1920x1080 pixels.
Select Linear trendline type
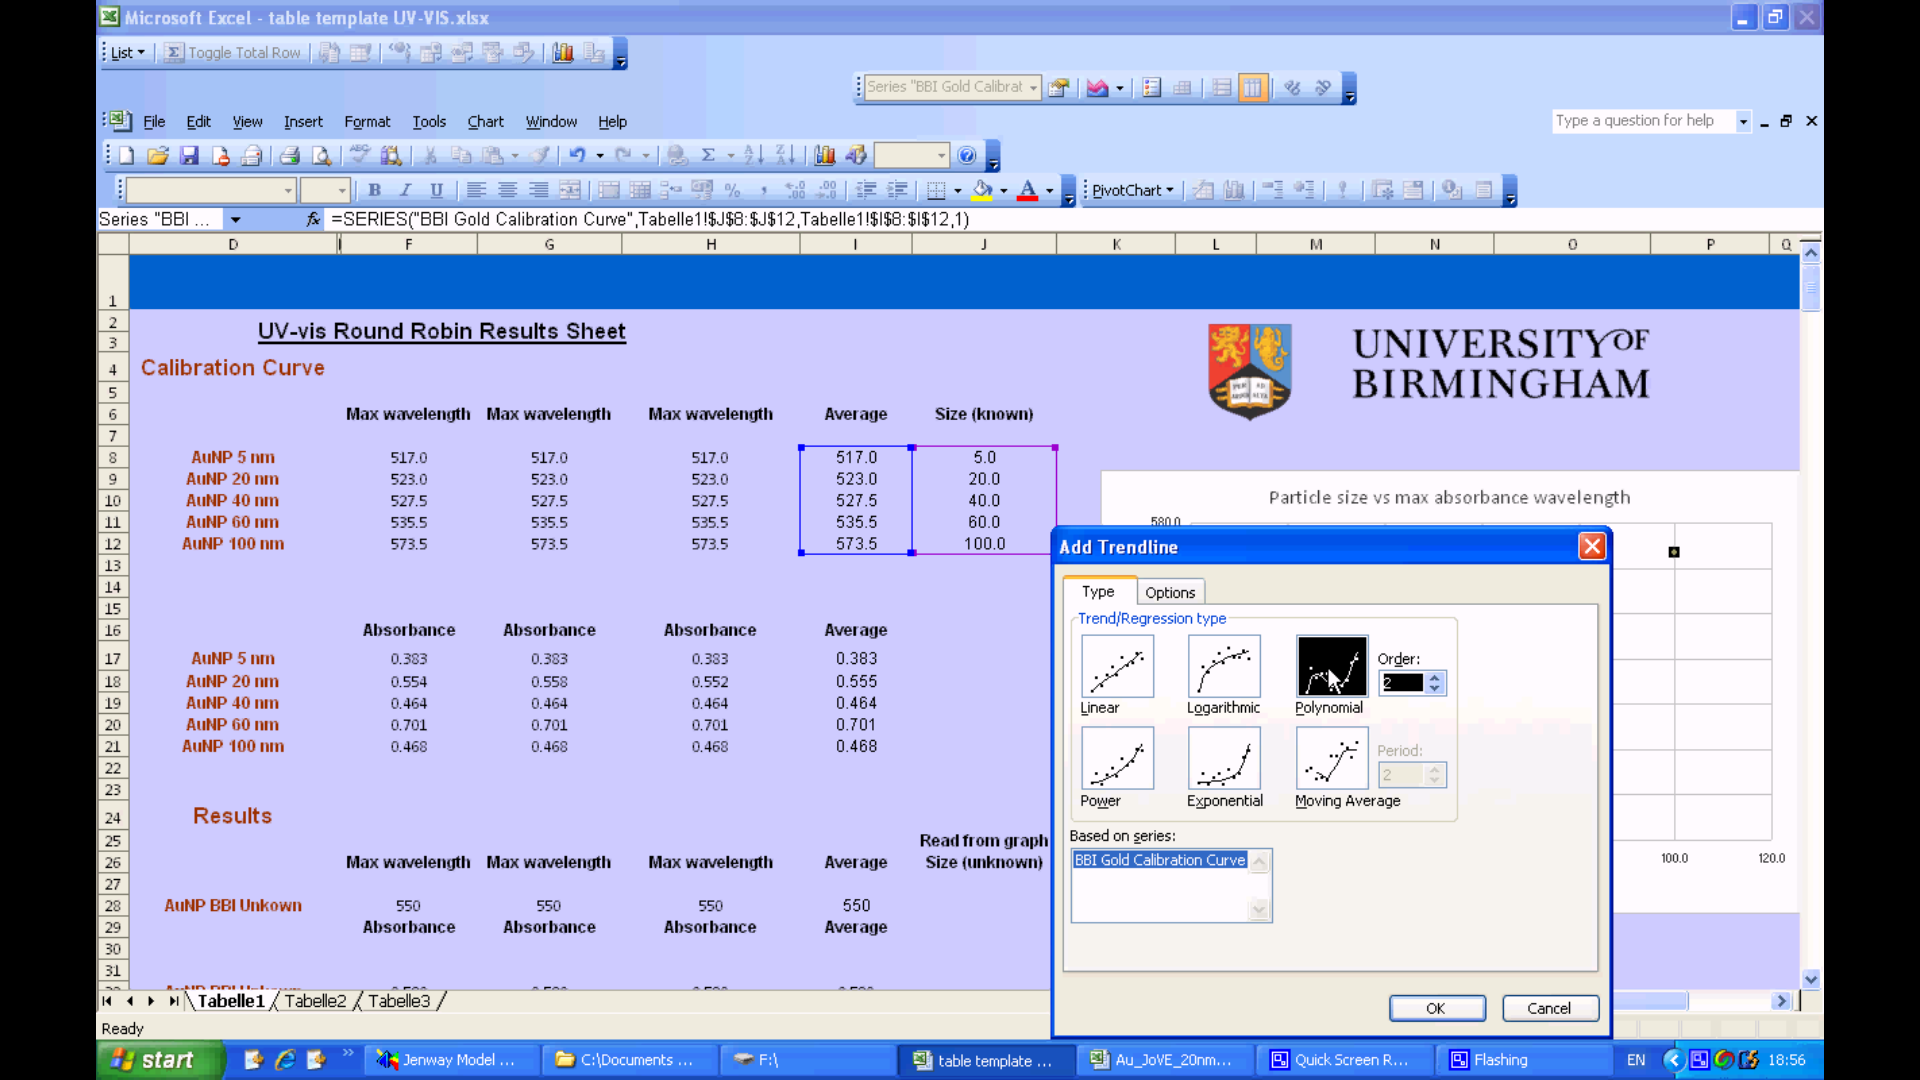(1117, 667)
